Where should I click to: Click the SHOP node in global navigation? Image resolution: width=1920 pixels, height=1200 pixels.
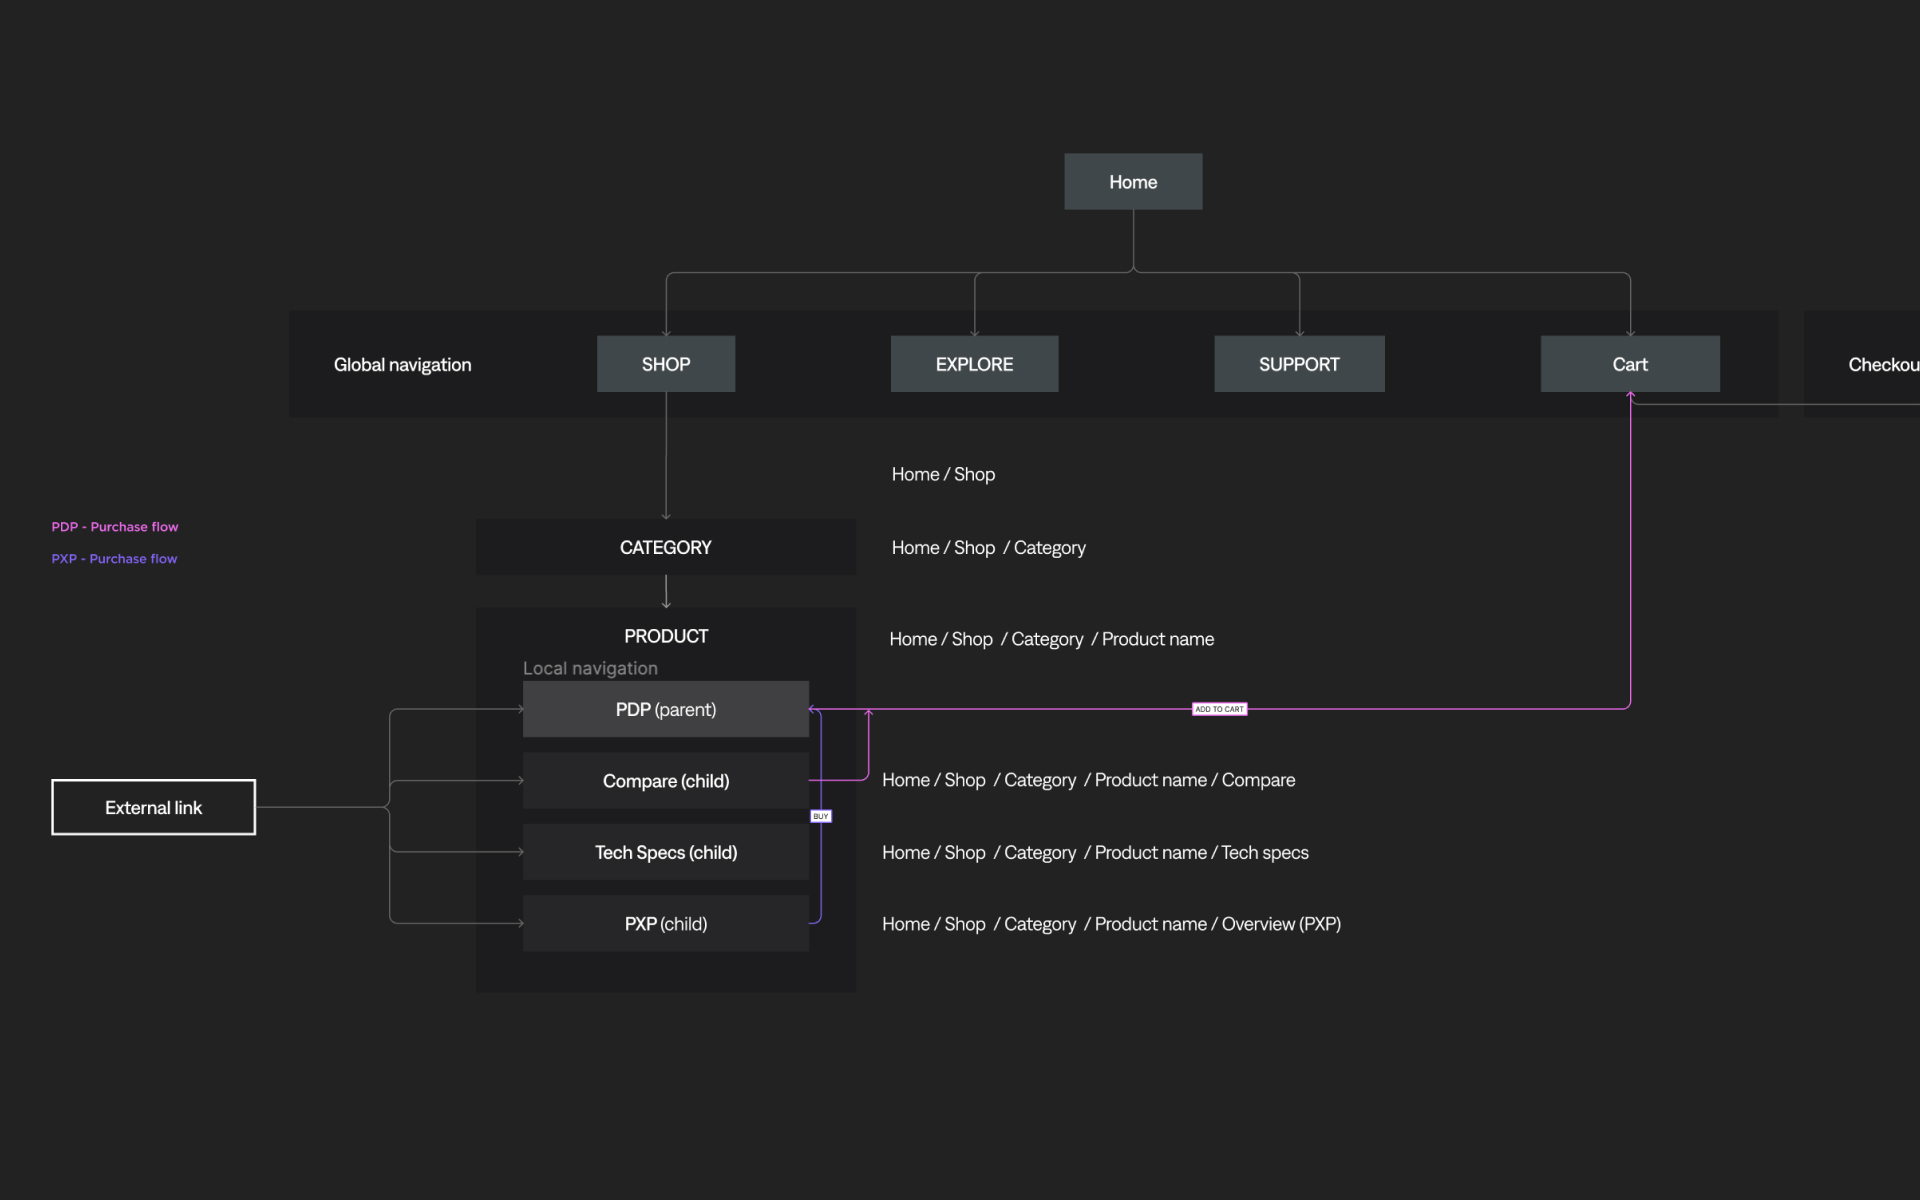666,364
